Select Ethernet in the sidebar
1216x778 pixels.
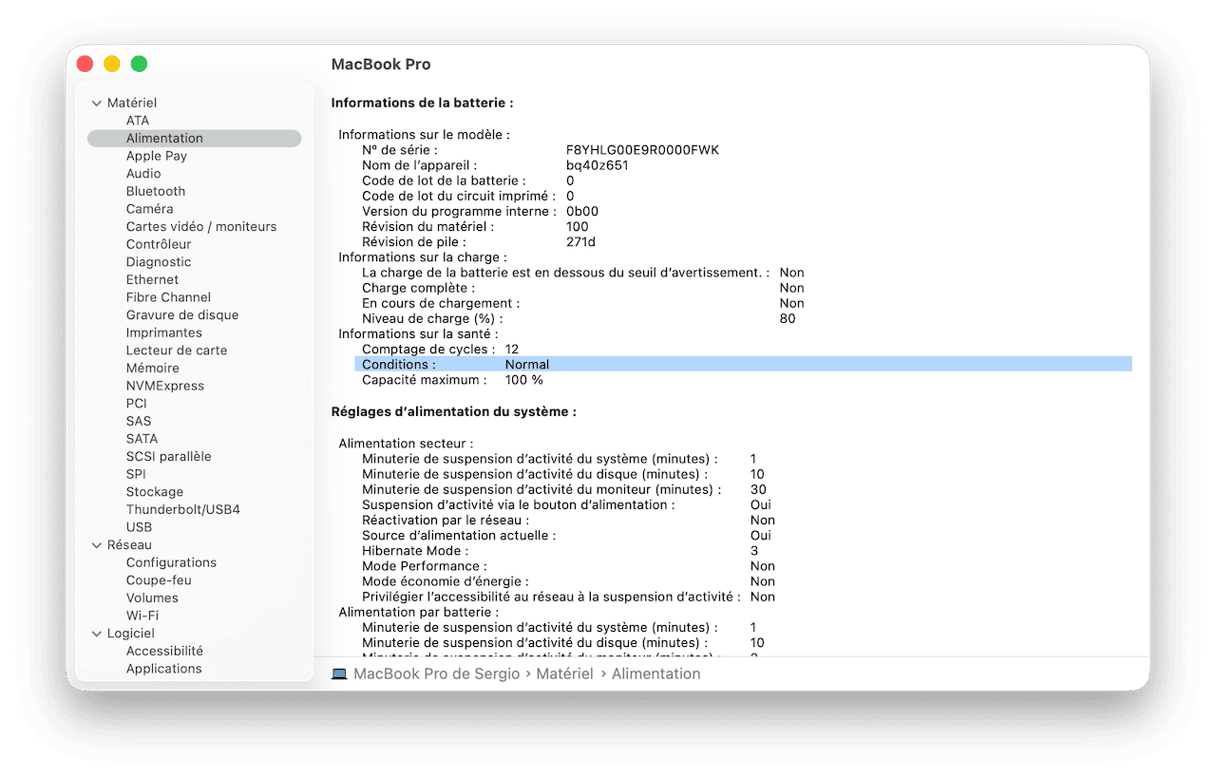click(x=152, y=279)
